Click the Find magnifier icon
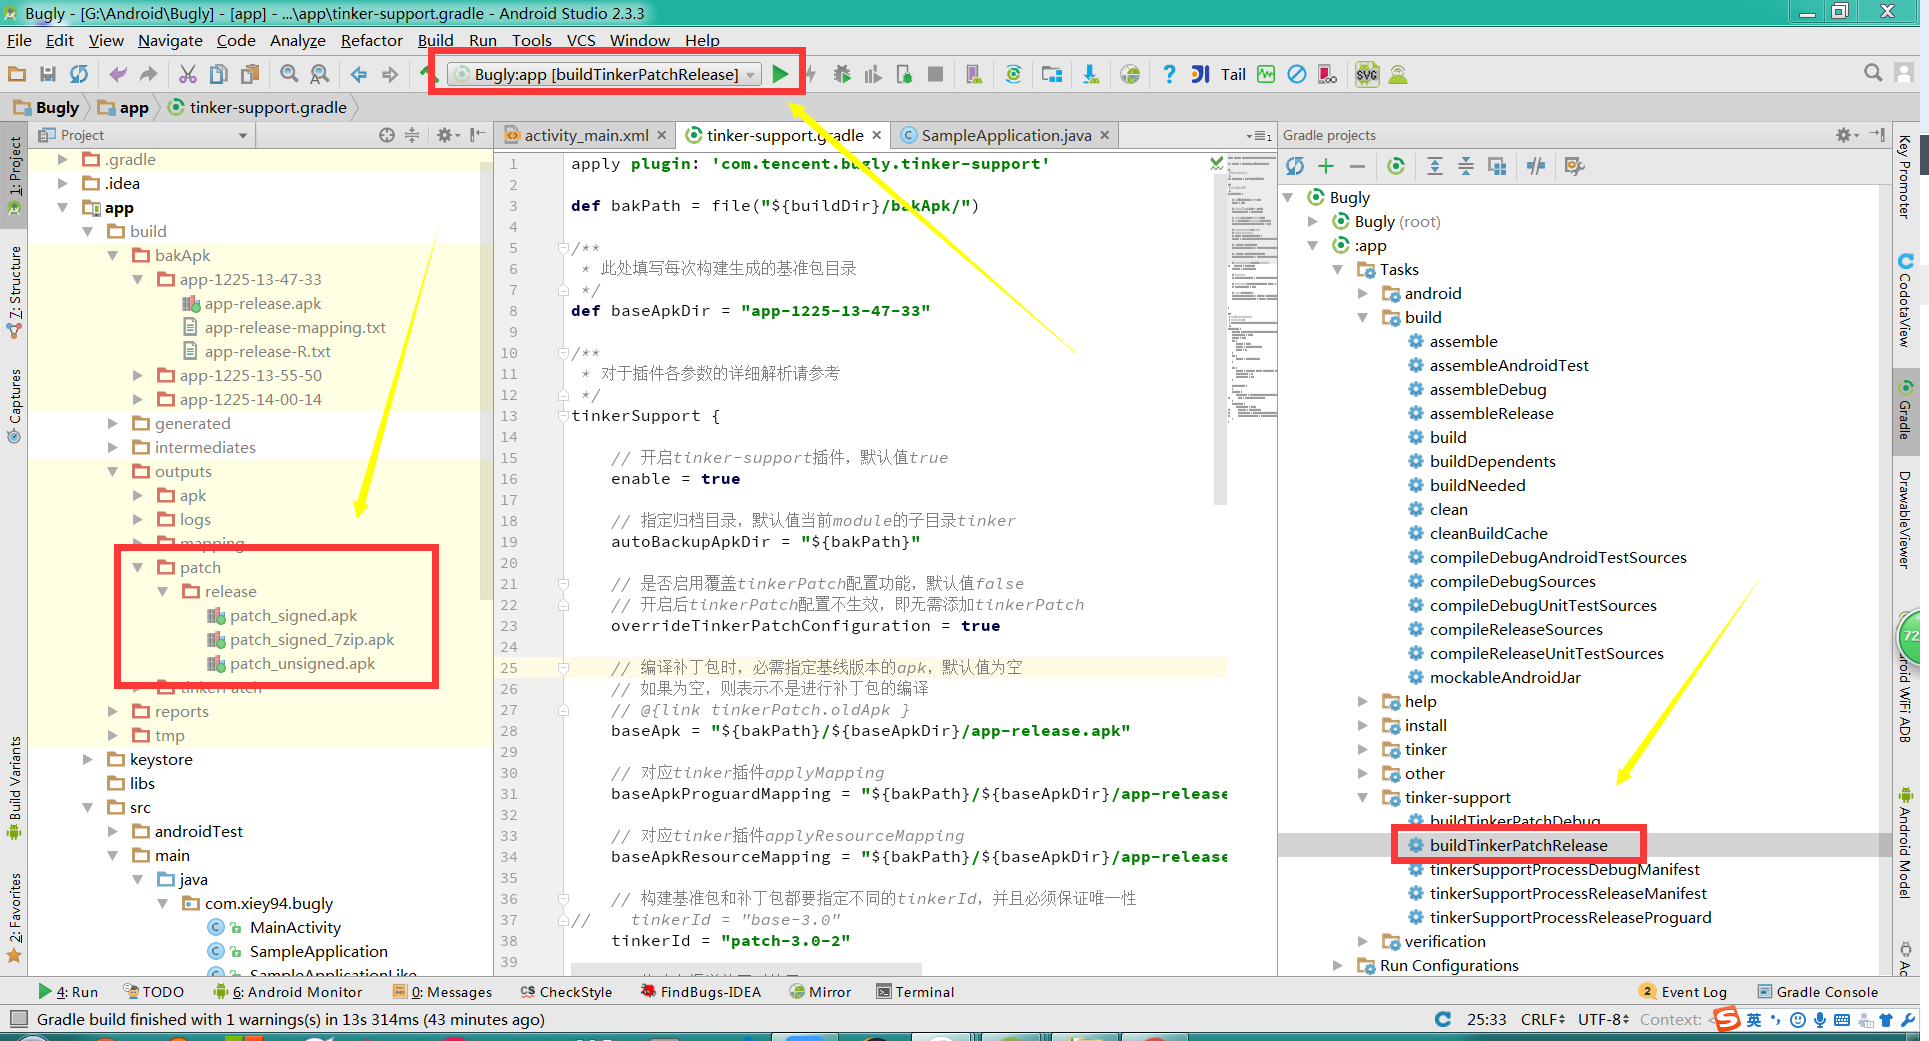Image resolution: width=1929 pixels, height=1041 pixels. pyautogui.click(x=289, y=74)
